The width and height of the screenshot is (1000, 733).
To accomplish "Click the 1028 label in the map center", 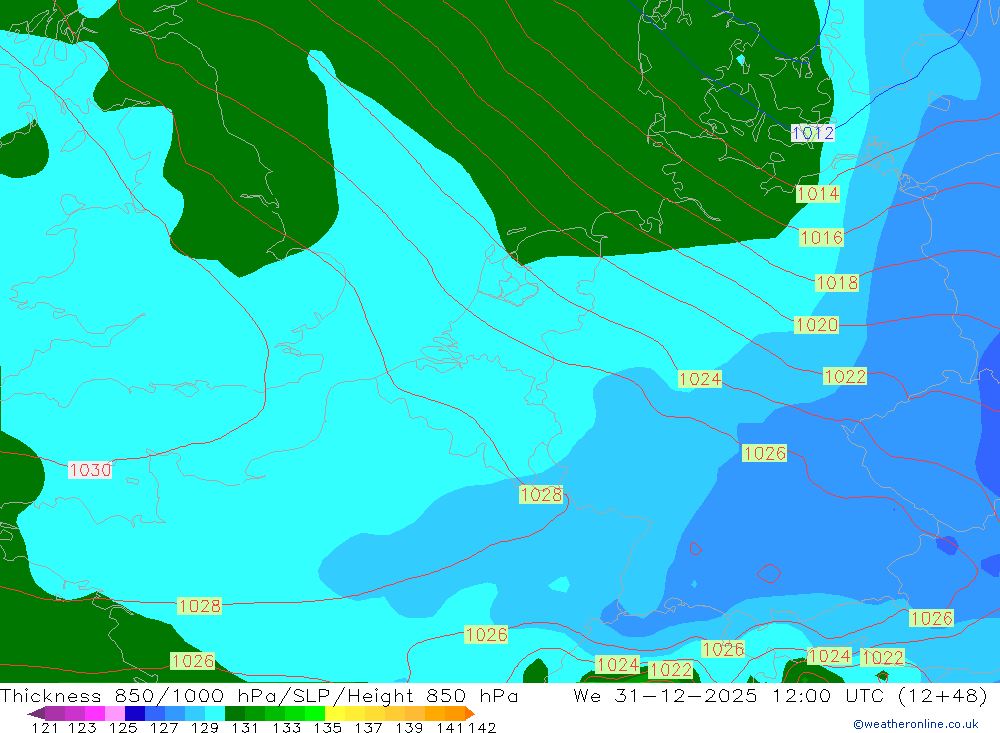I will 541,494.
